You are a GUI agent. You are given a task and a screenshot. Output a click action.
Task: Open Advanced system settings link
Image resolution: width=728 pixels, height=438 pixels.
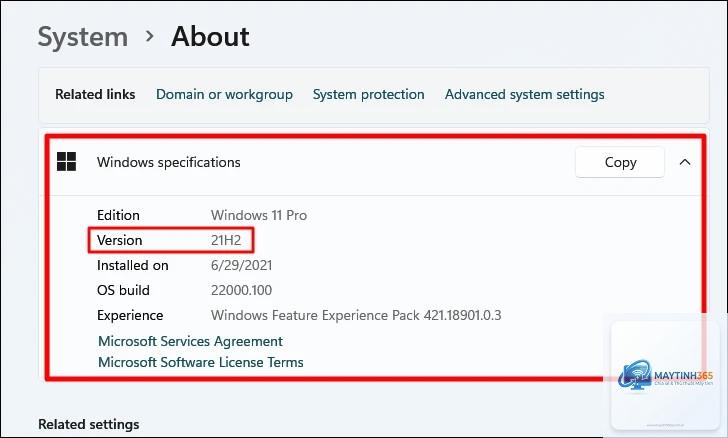(525, 94)
